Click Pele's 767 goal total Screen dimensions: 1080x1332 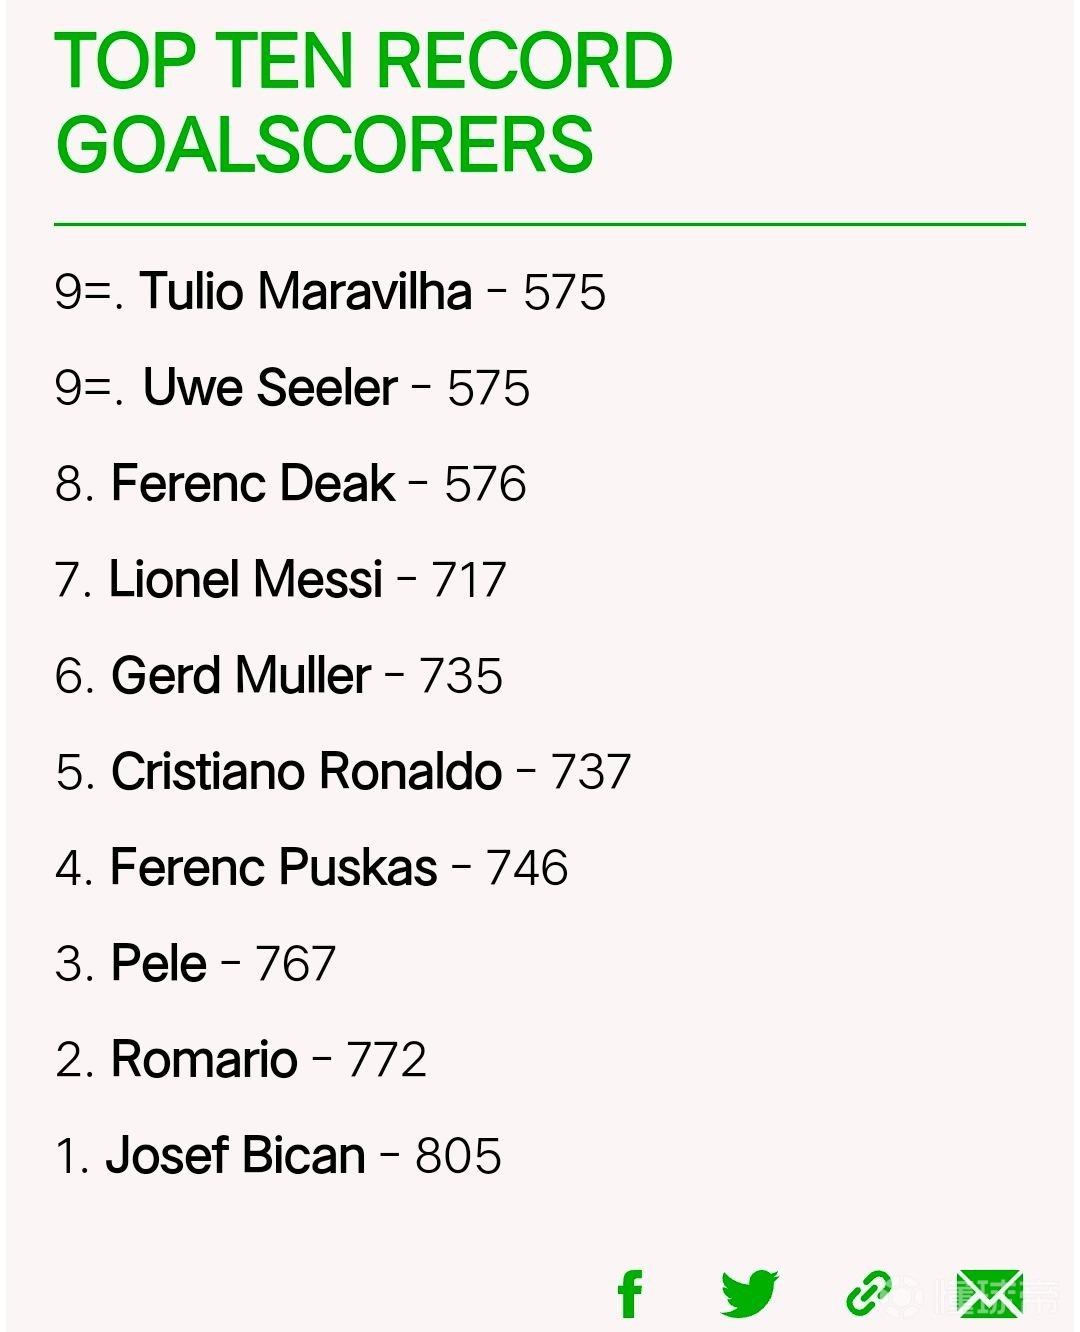pos(296,965)
